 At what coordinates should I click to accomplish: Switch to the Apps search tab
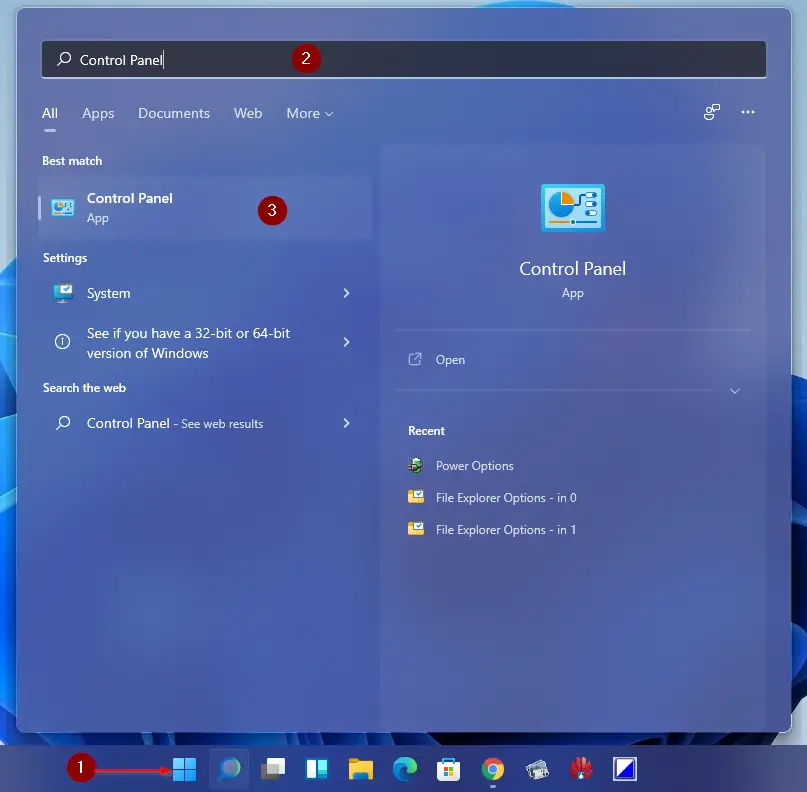[98, 113]
